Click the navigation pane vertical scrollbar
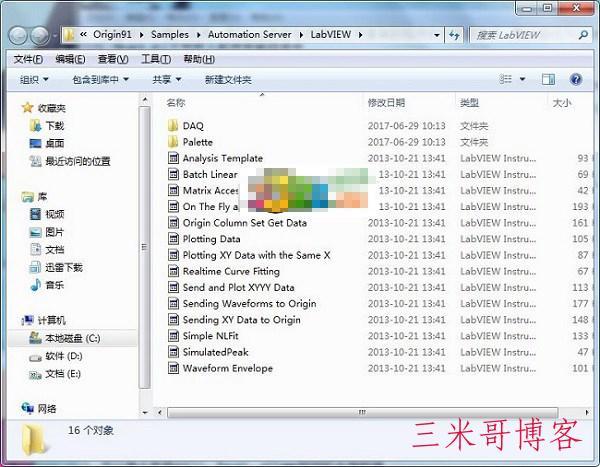The height and width of the screenshot is (467, 600). (145, 247)
